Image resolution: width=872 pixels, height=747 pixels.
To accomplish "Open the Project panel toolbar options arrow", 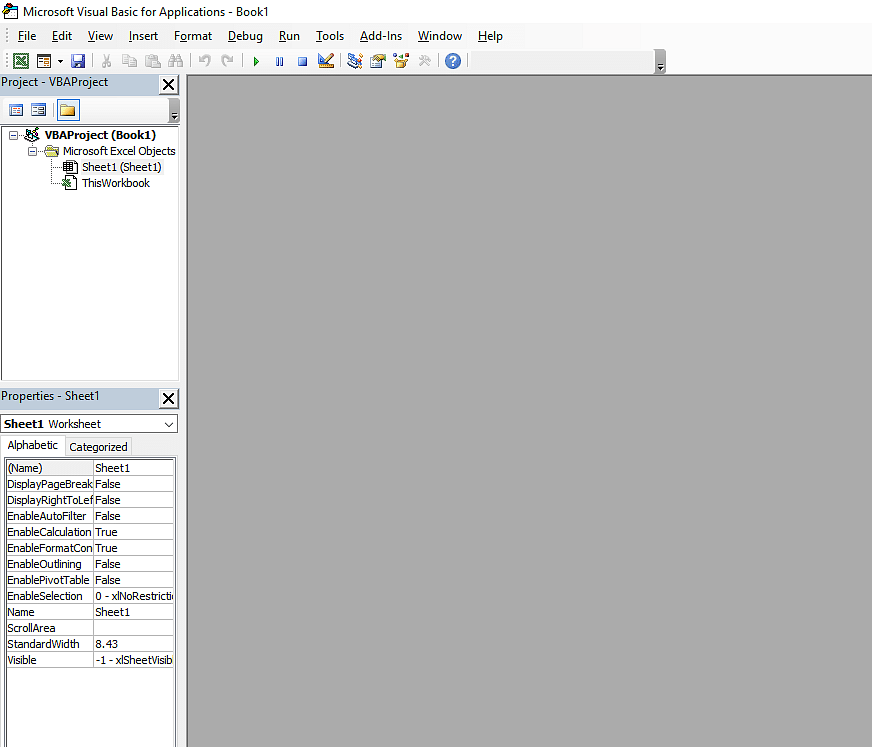I will click(174, 110).
